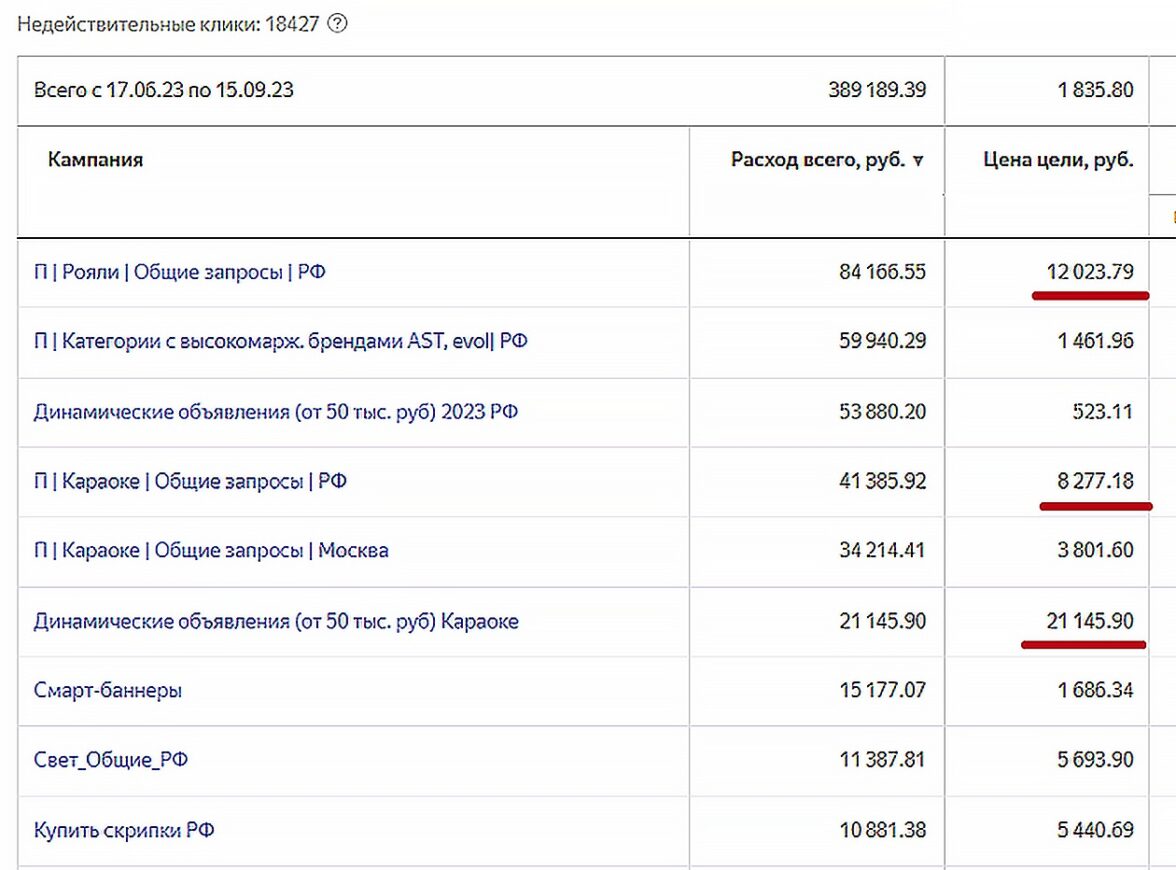Click the total spend value 389 189.39
The height and width of the screenshot is (870, 1176).
point(877,90)
